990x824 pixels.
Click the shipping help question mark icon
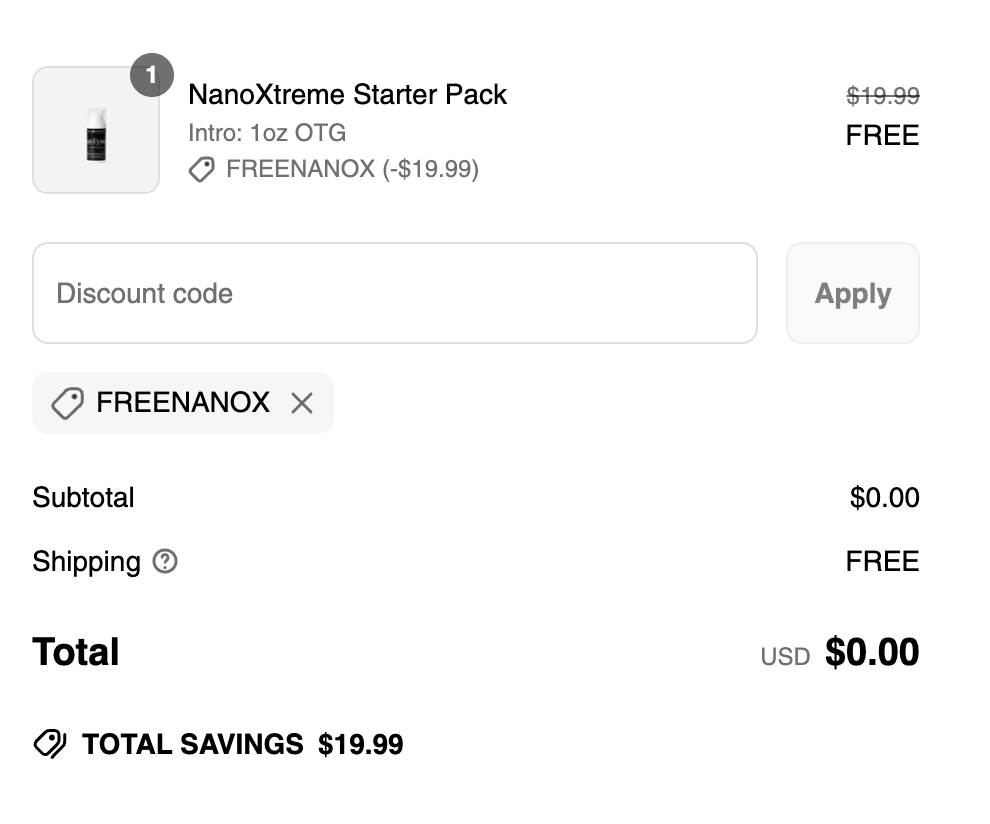(x=165, y=562)
